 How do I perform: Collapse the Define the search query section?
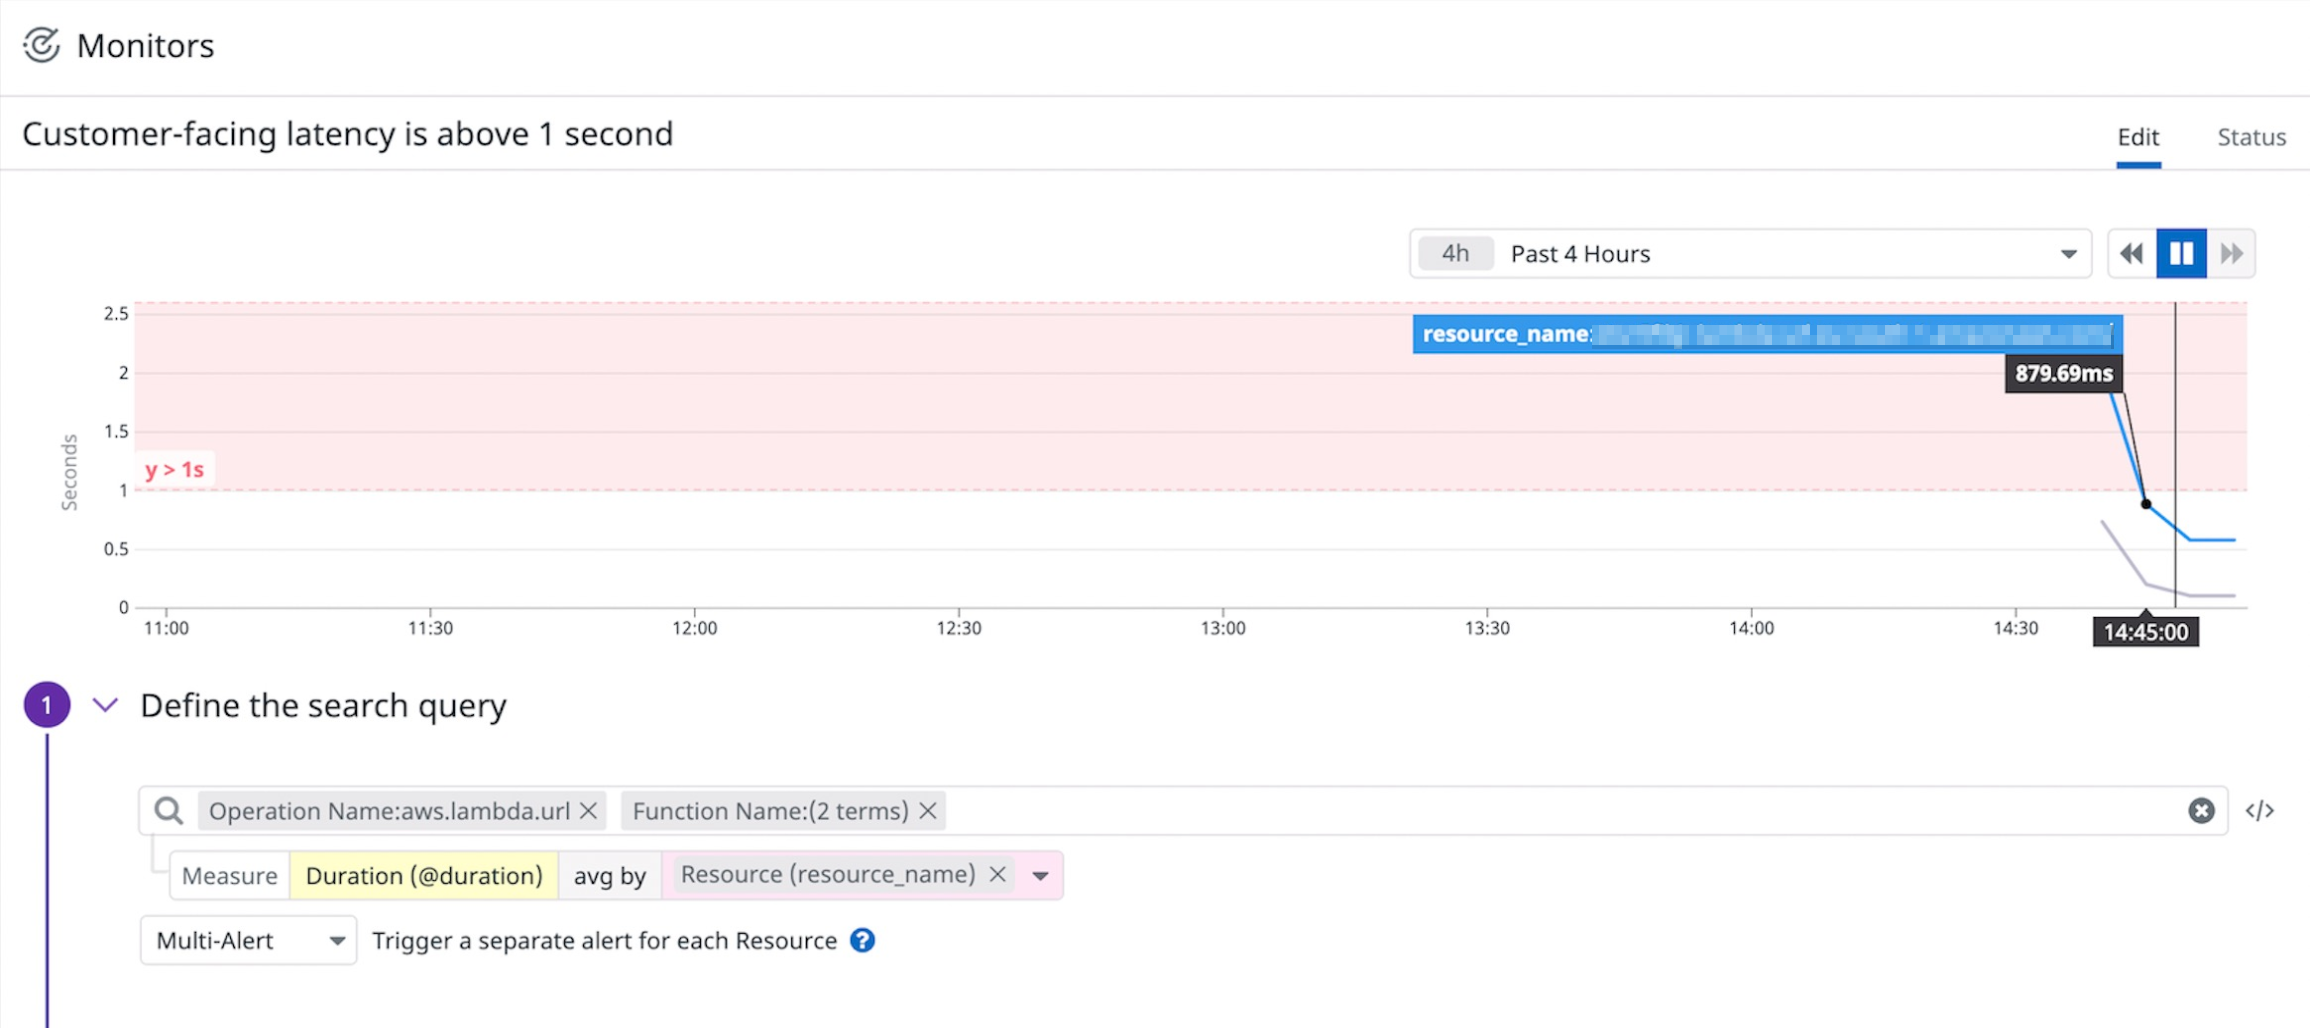(104, 705)
